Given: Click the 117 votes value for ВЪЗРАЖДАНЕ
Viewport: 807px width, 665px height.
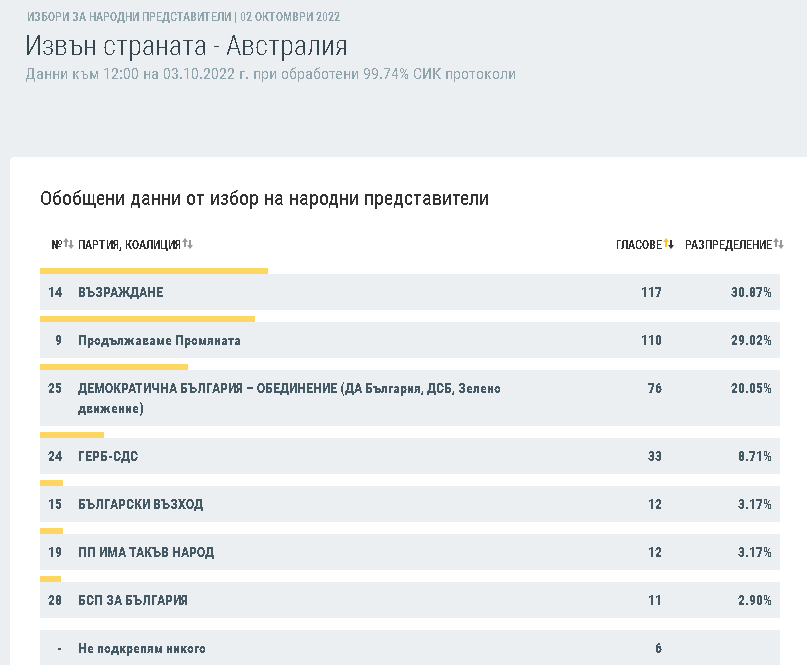Looking at the screenshot, I should 651,292.
